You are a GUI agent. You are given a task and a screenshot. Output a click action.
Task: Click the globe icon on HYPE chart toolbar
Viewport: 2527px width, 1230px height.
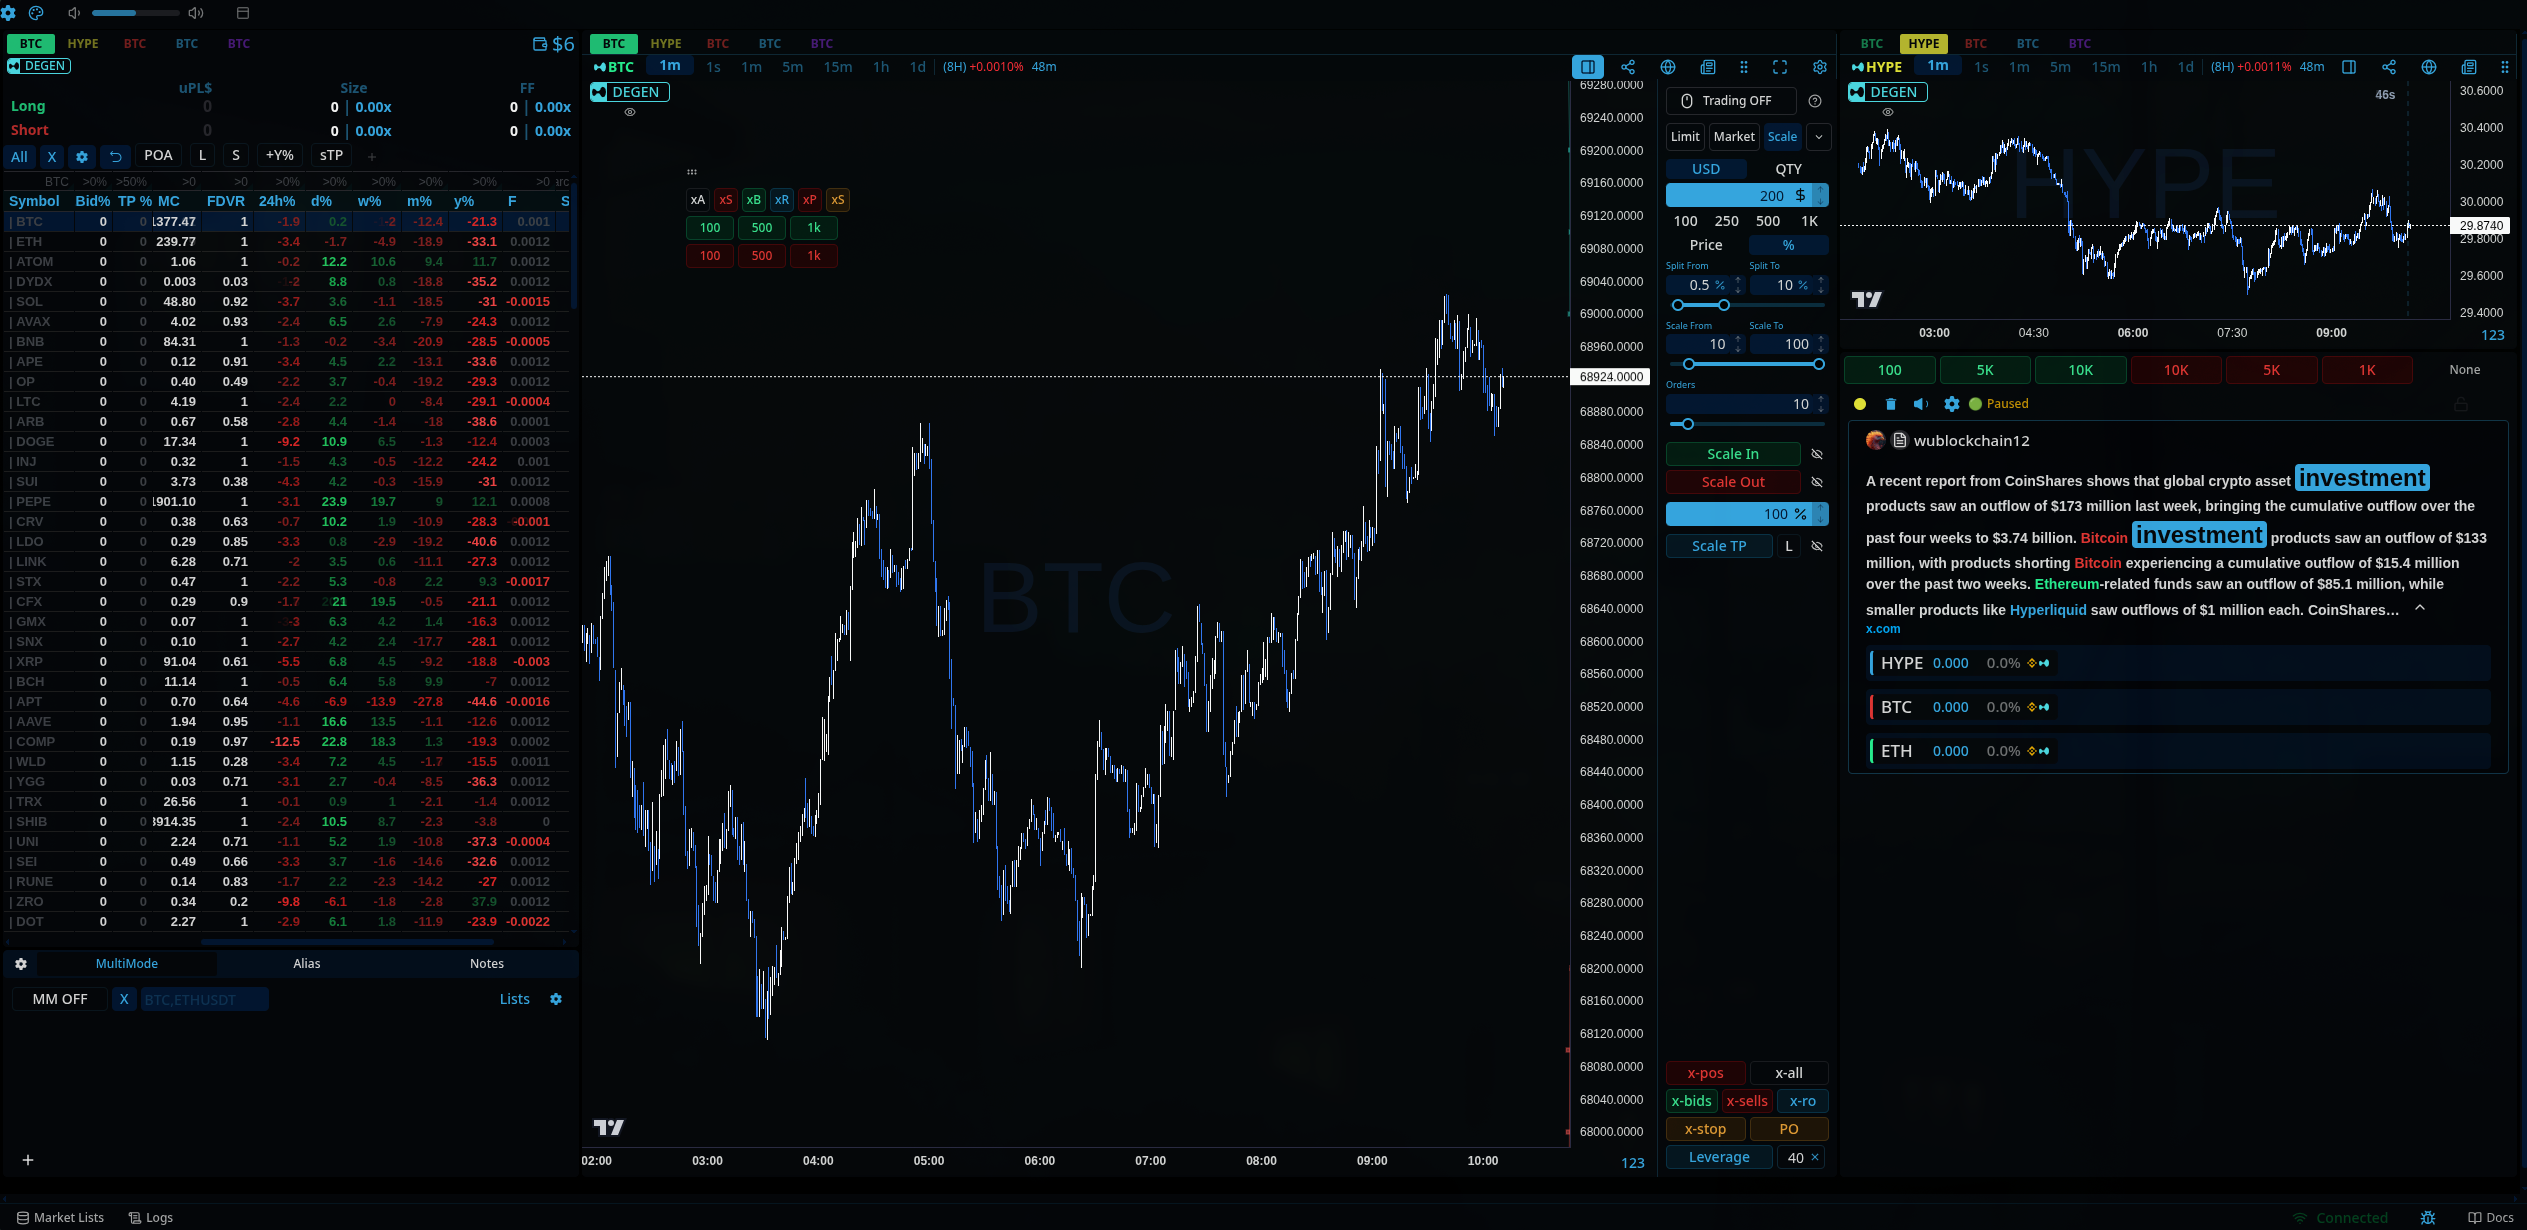(2429, 67)
